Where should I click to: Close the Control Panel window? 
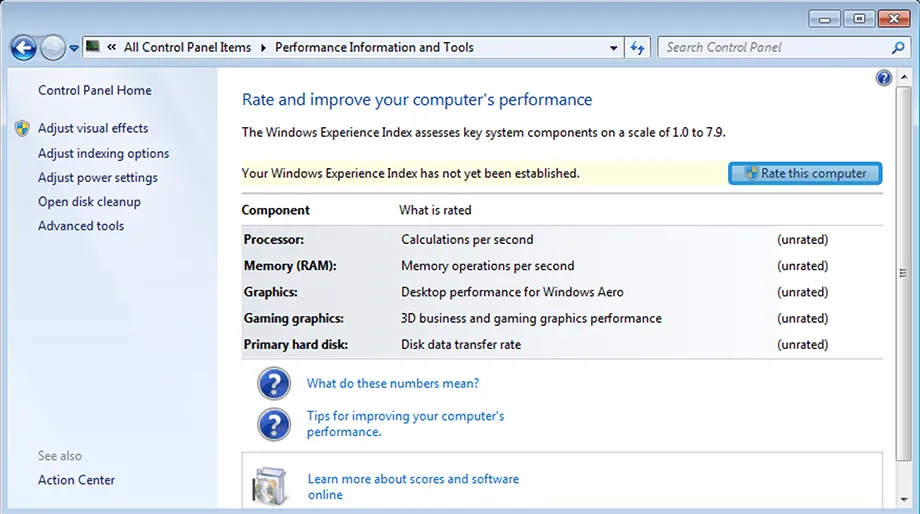tap(894, 19)
